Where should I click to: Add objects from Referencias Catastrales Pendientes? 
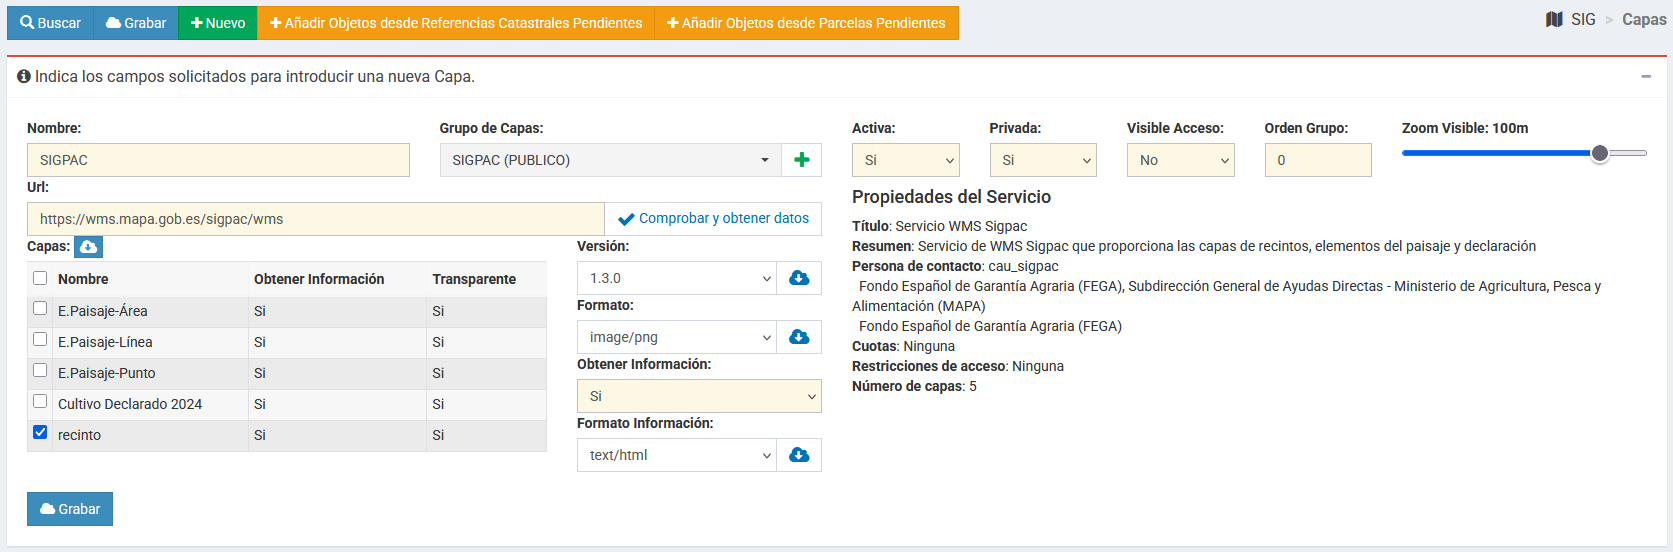pyautogui.click(x=456, y=23)
